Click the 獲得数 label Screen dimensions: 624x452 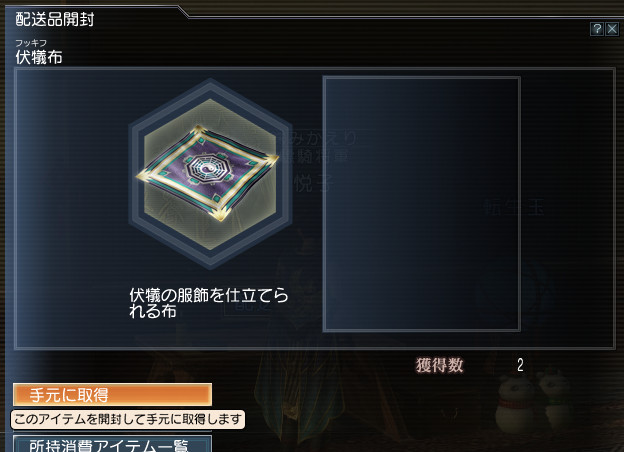[x=440, y=365]
